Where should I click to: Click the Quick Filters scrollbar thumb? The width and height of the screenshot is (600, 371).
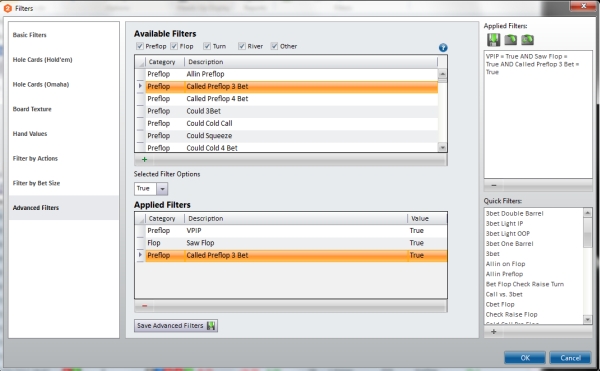click(587, 233)
